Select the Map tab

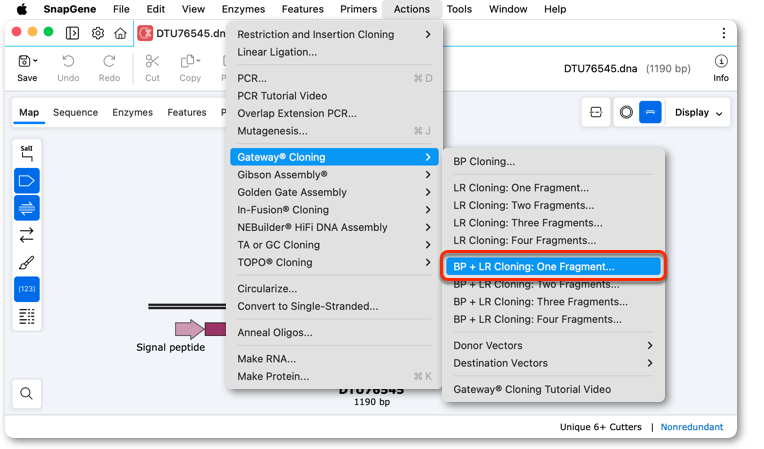click(29, 112)
